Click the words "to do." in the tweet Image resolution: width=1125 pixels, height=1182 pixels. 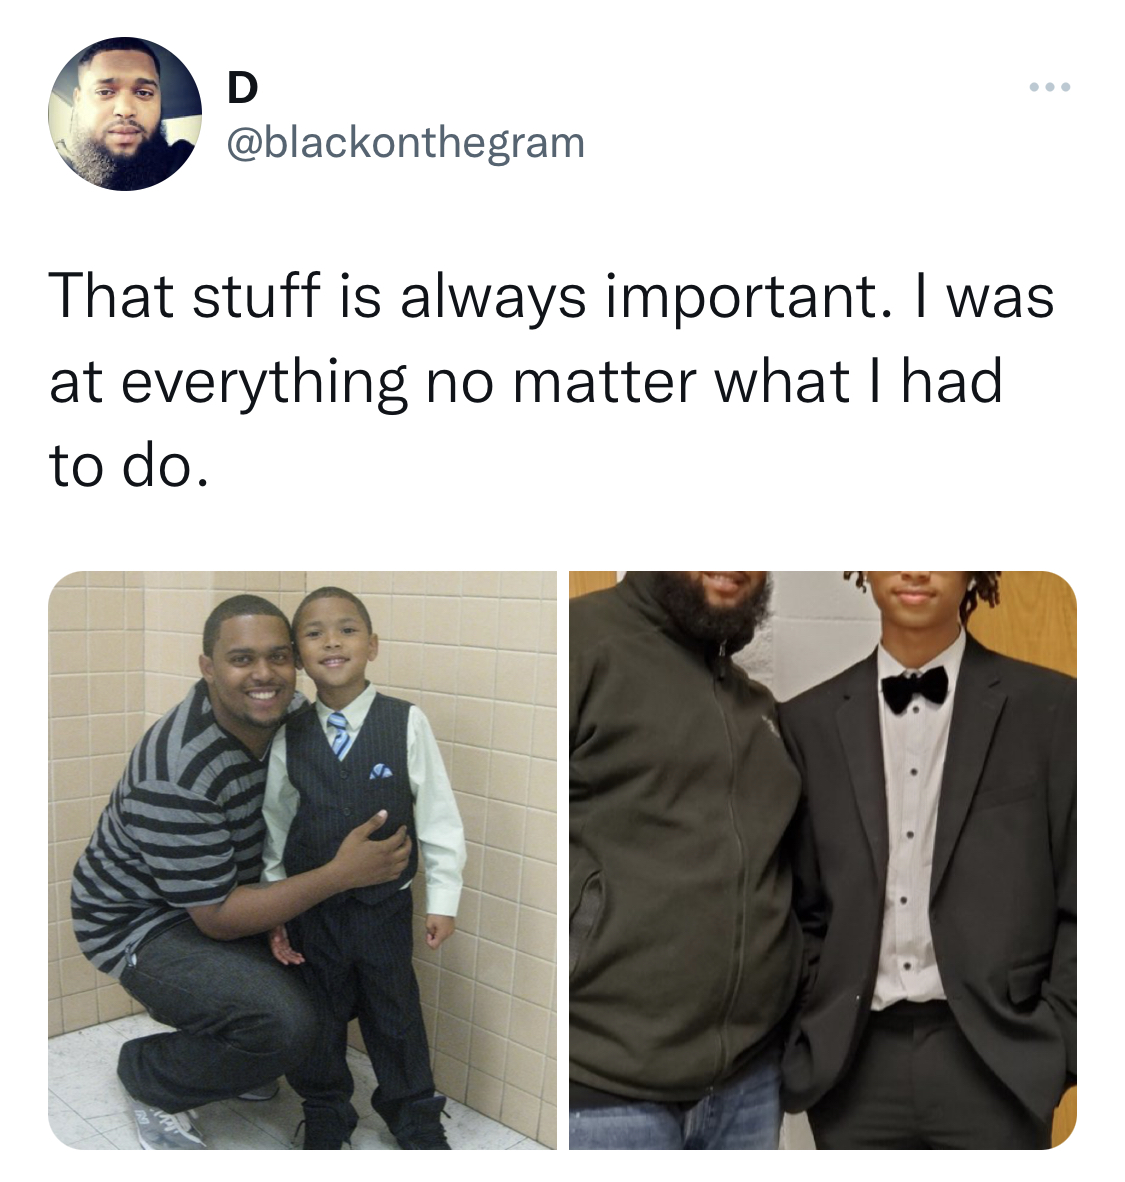tap(127, 467)
